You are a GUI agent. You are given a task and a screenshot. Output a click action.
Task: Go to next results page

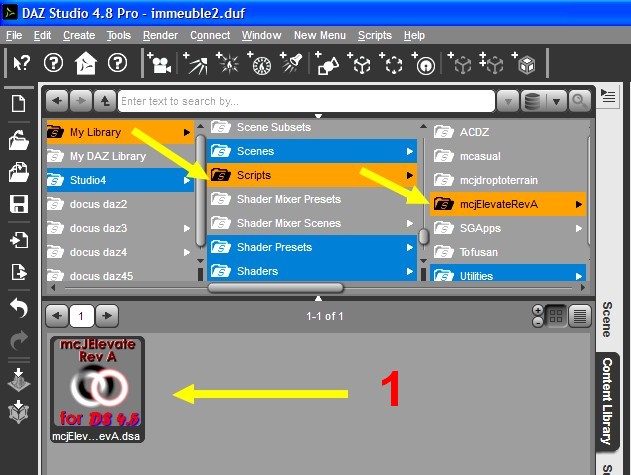[107, 316]
